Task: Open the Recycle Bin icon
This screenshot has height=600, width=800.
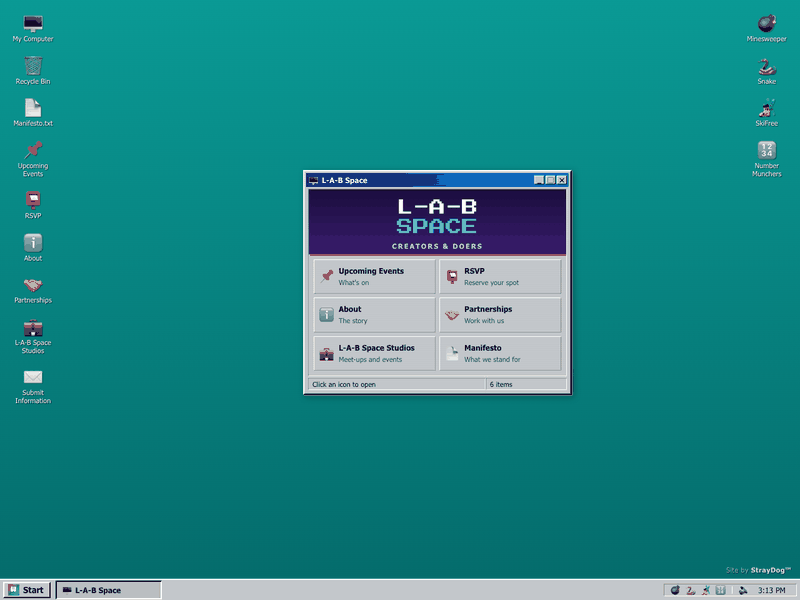Action: 33,70
